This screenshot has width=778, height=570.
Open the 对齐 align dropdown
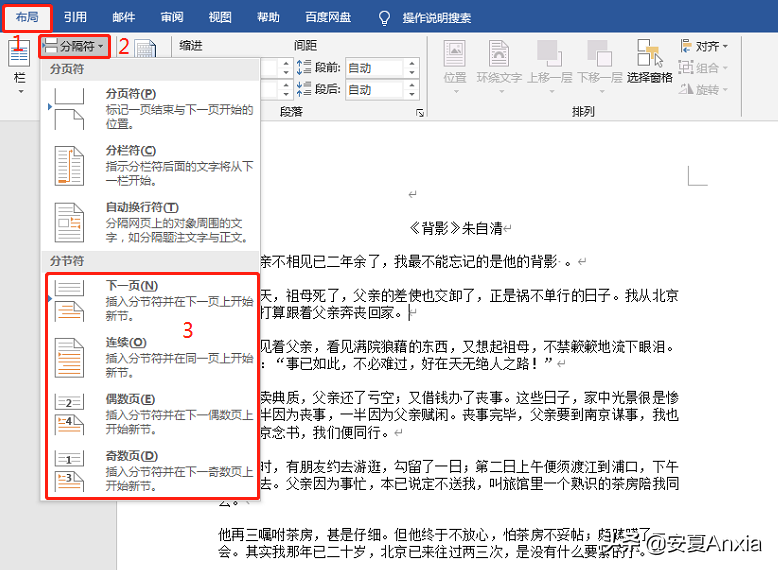[x=704, y=46]
